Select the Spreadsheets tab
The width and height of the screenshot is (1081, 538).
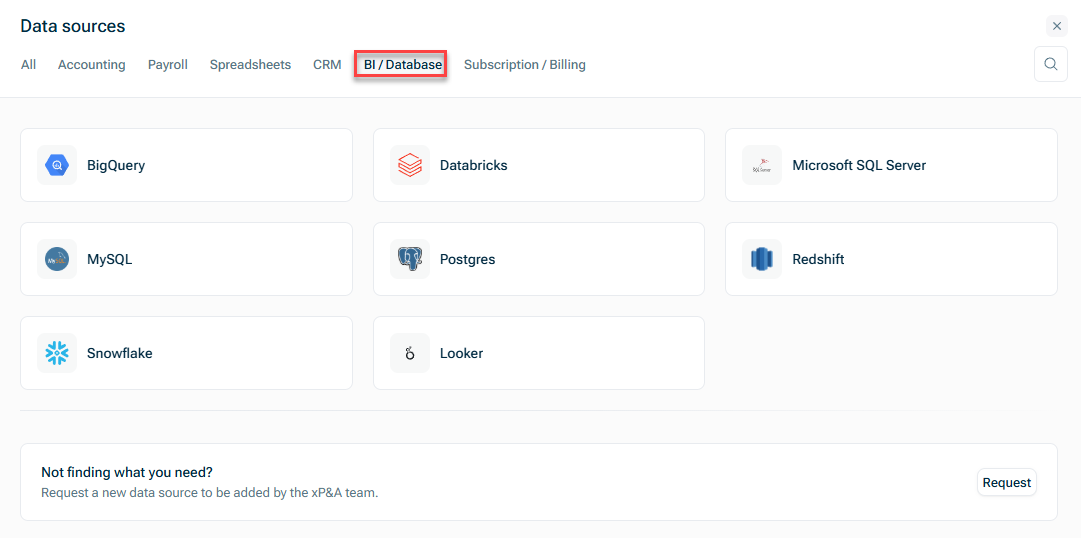click(x=250, y=65)
